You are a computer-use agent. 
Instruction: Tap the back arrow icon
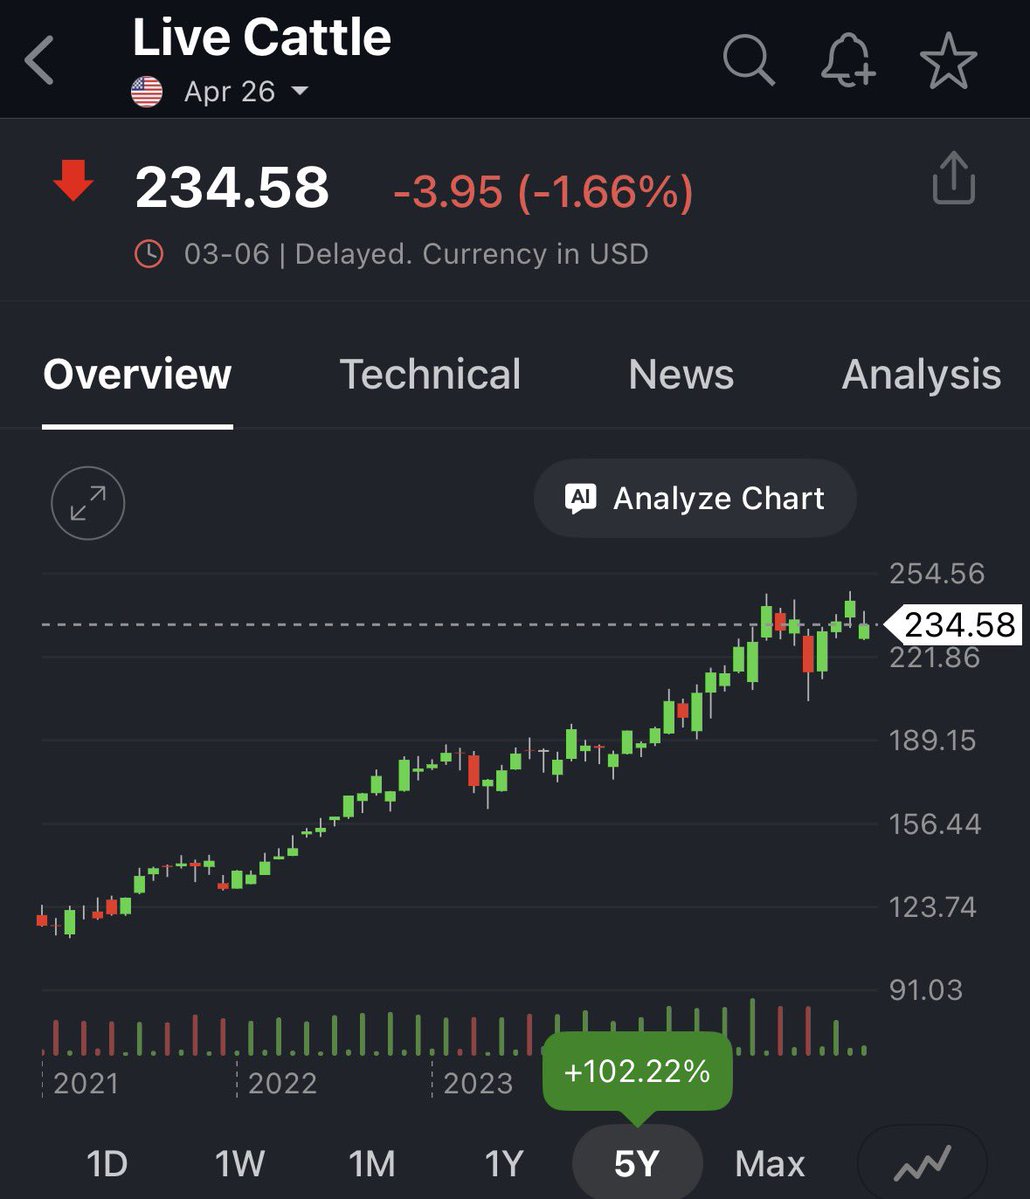(40, 61)
